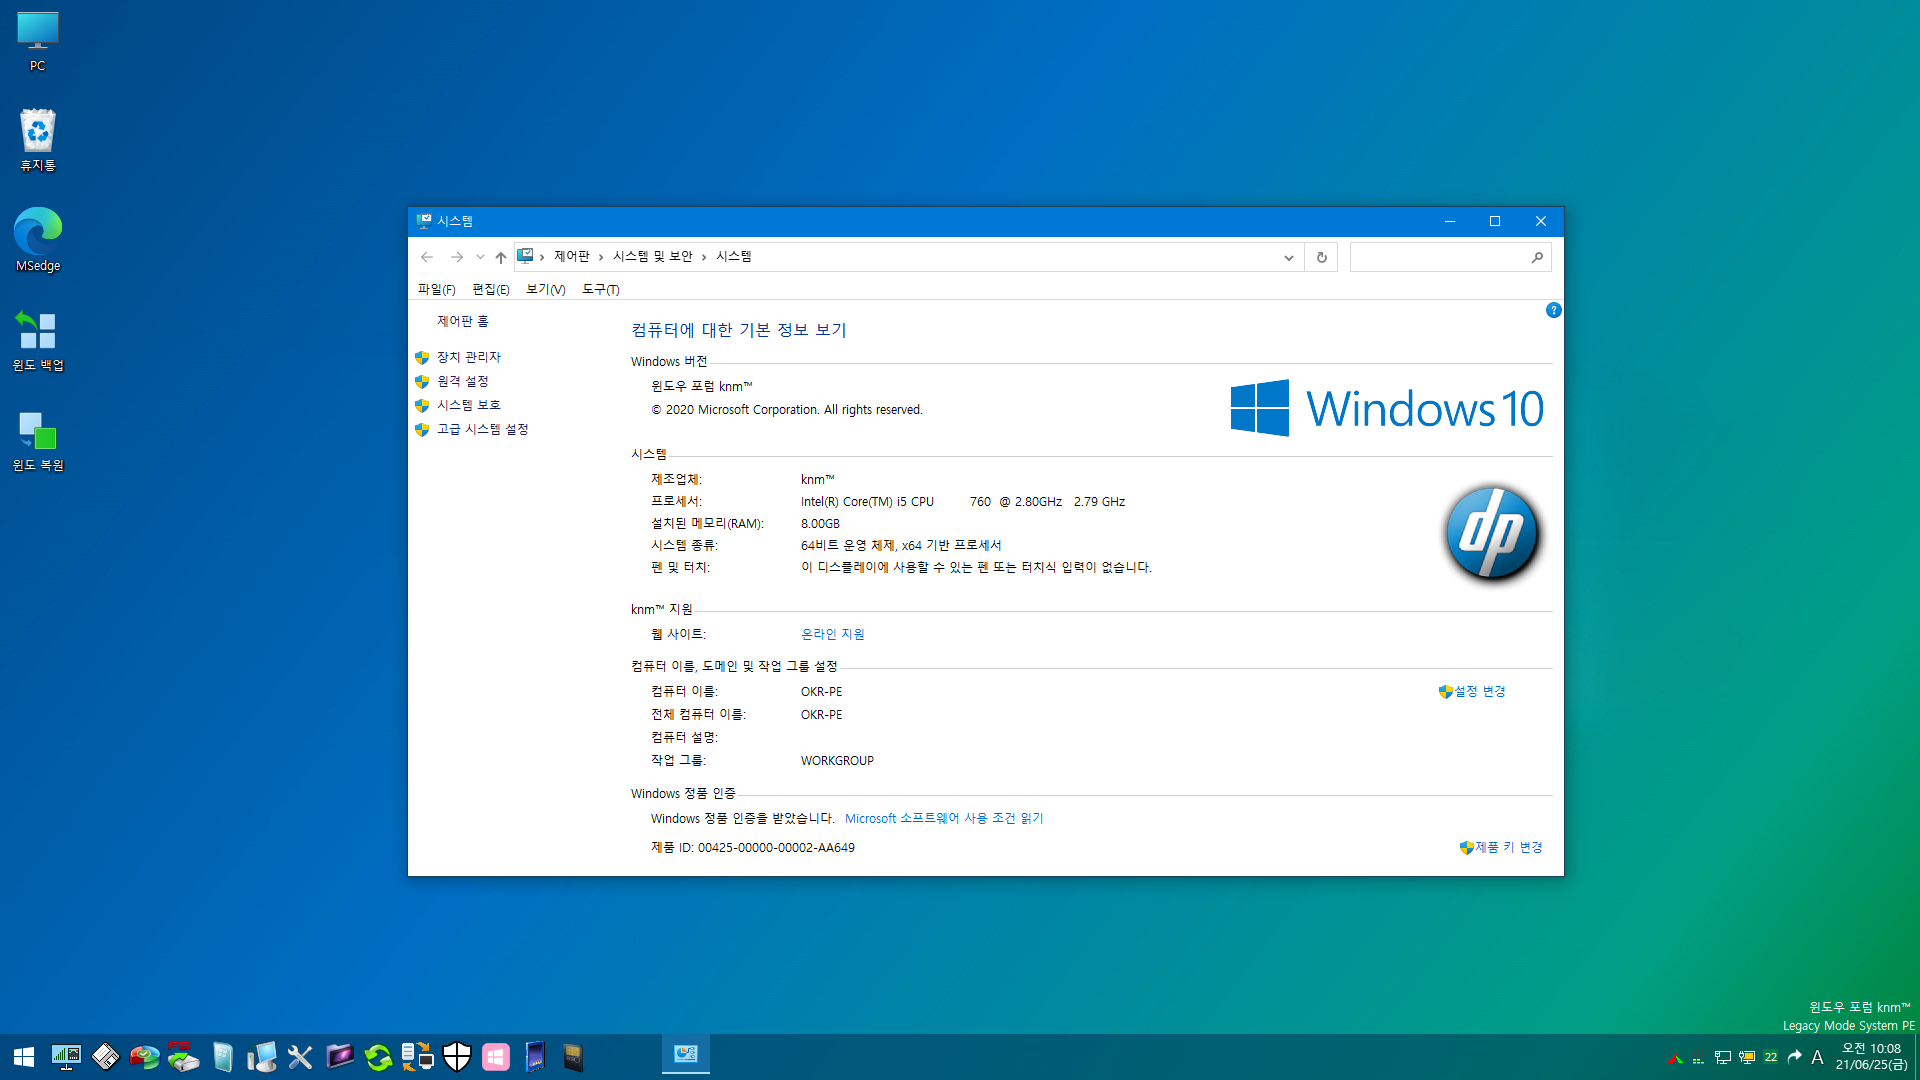This screenshot has width=1920, height=1080.
Task: Open the 편집(E) menu
Action: 491,289
